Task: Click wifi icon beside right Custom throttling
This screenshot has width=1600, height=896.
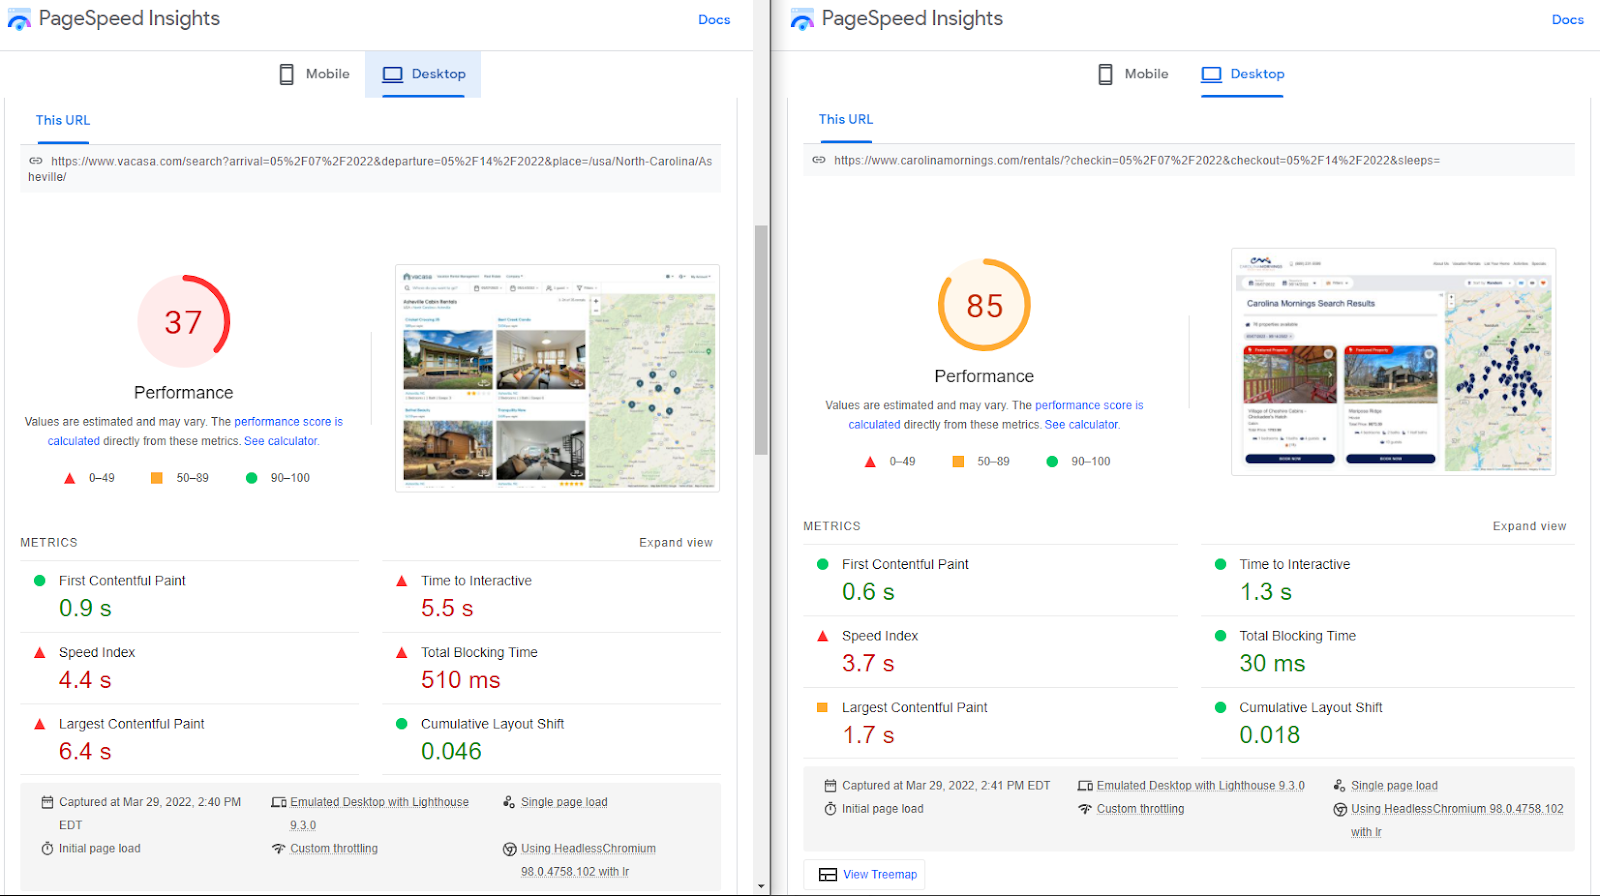Action: pyautogui.click(x=1085, y=809)
